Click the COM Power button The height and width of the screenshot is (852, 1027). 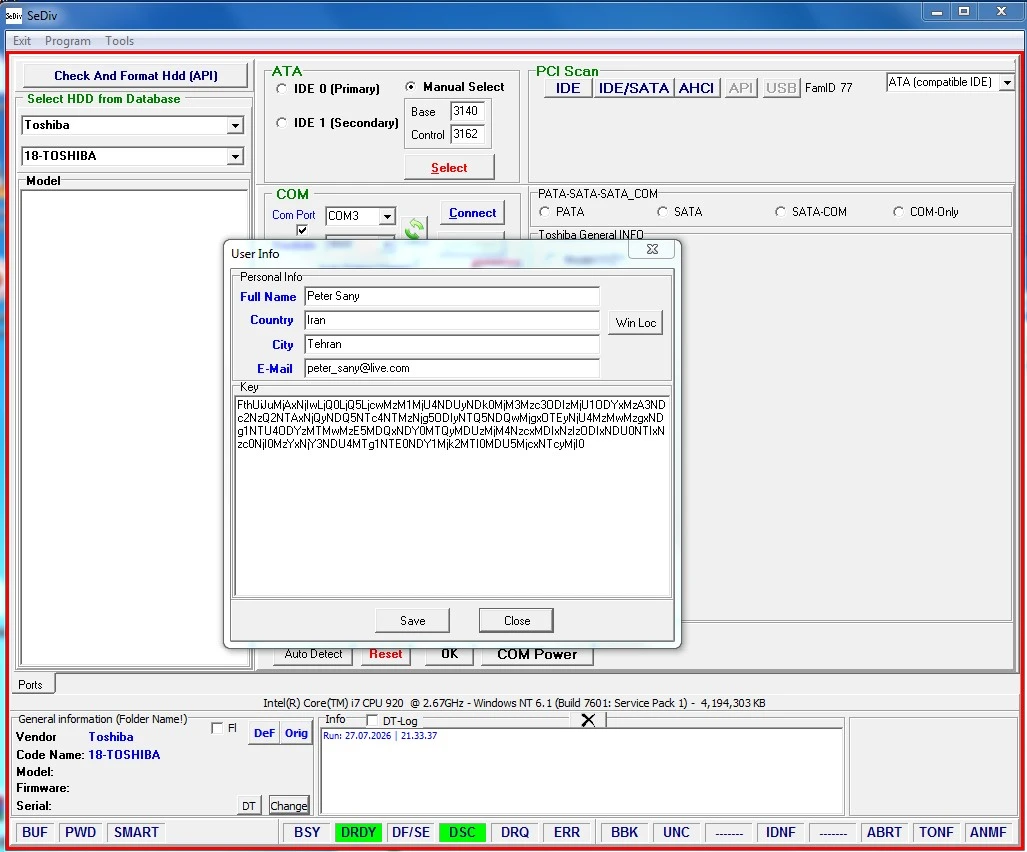(537, 654)
